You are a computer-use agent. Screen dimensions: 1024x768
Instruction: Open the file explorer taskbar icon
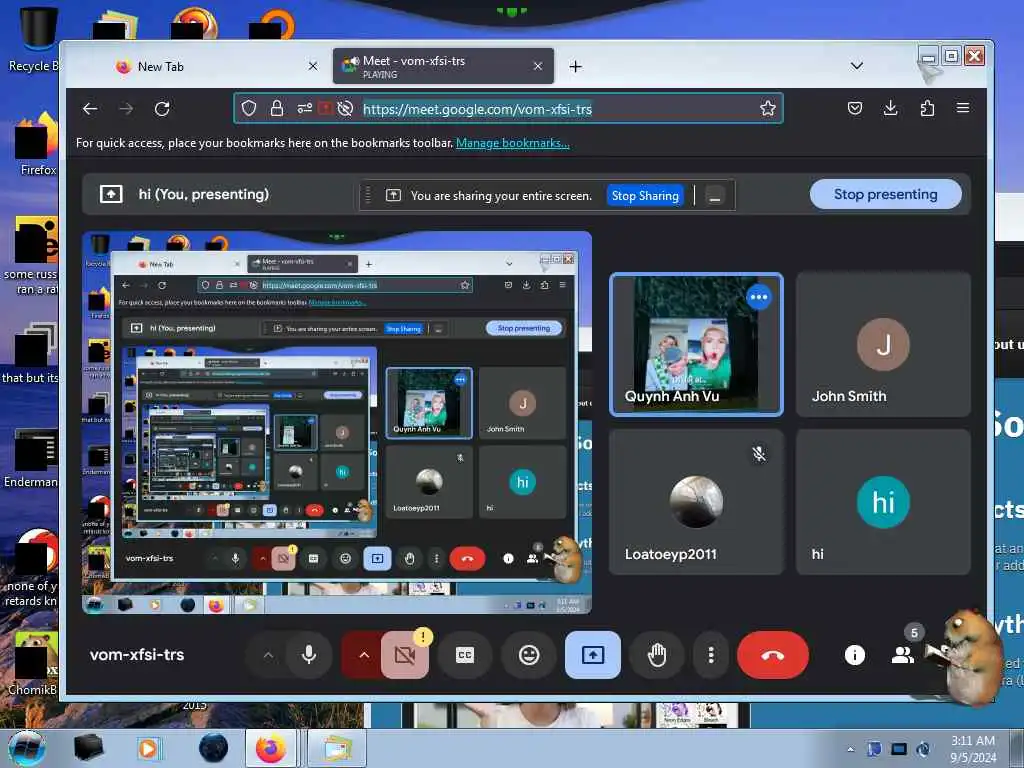335,748
